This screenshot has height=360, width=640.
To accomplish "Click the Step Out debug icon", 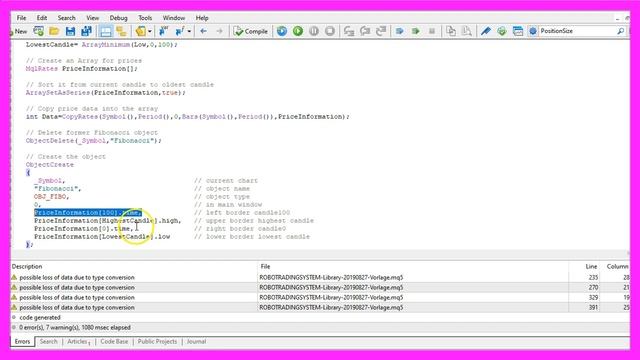I will coord(381,31).
